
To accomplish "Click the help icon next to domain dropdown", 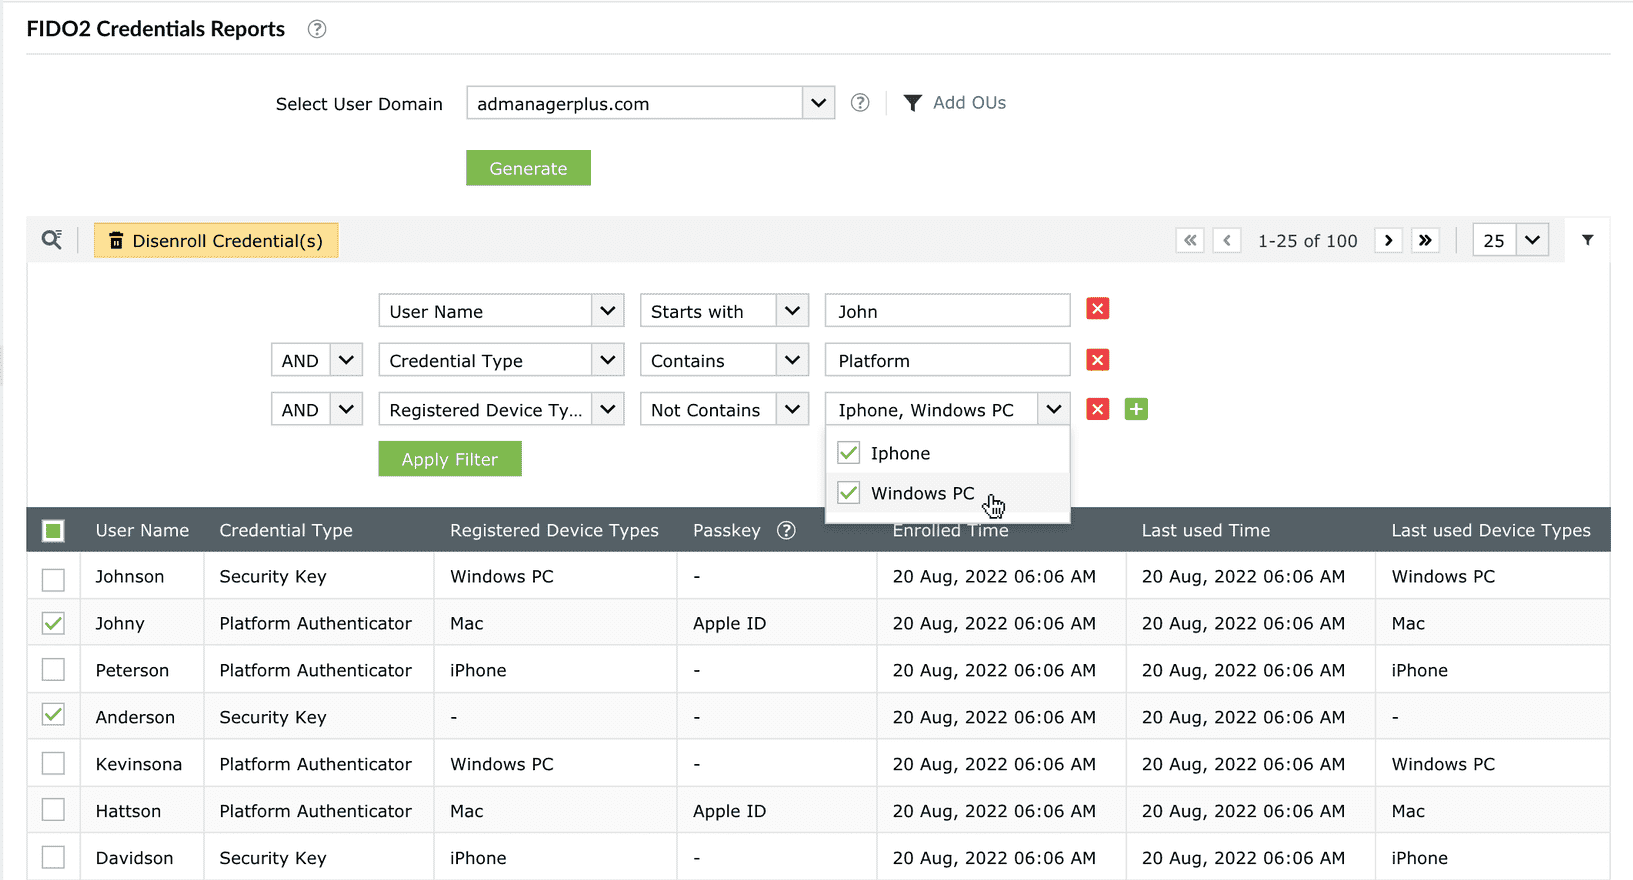I will 860,103.
